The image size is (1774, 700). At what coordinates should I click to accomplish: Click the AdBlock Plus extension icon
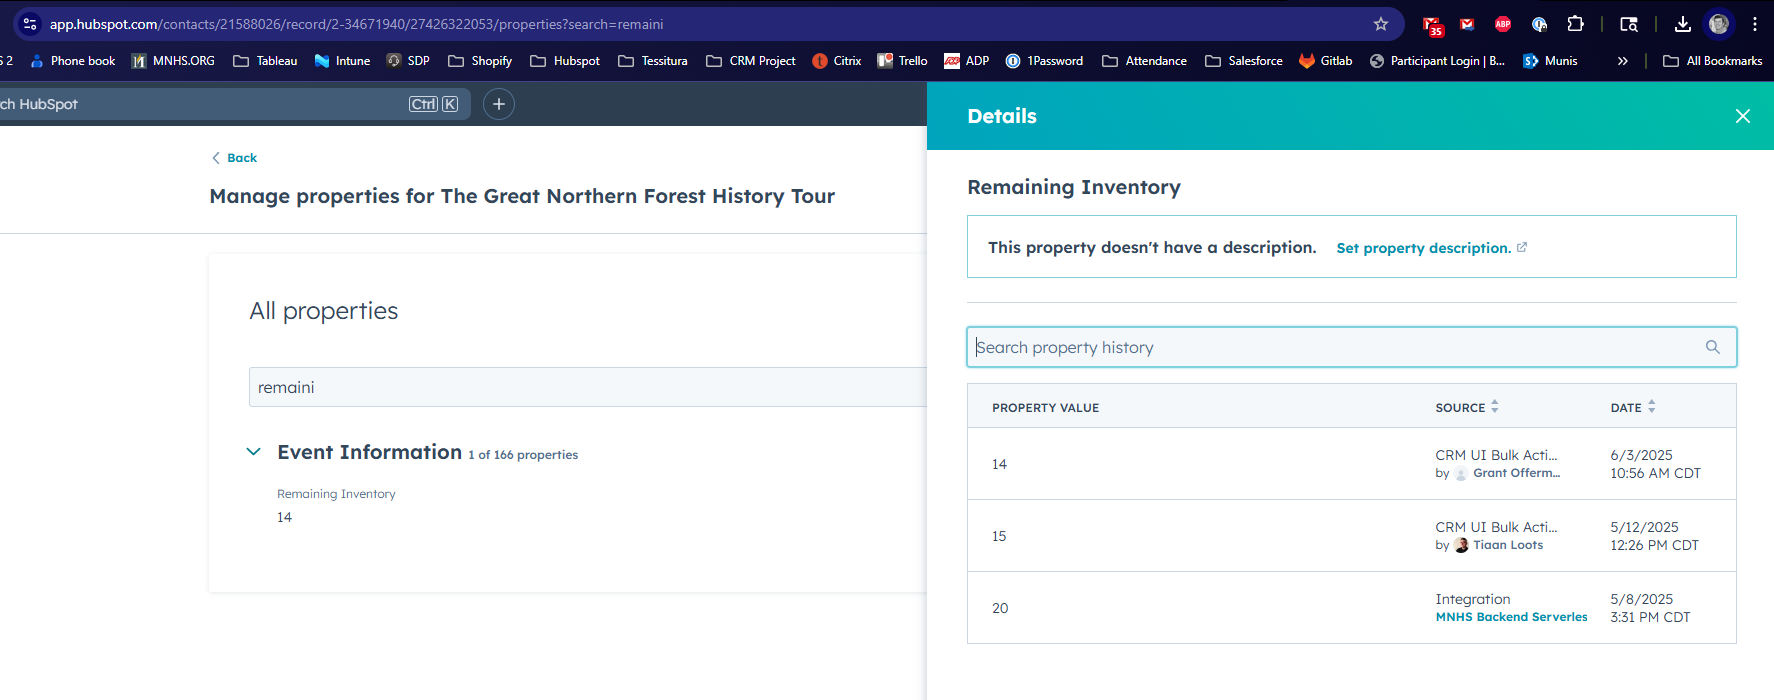click(1502, 24)
